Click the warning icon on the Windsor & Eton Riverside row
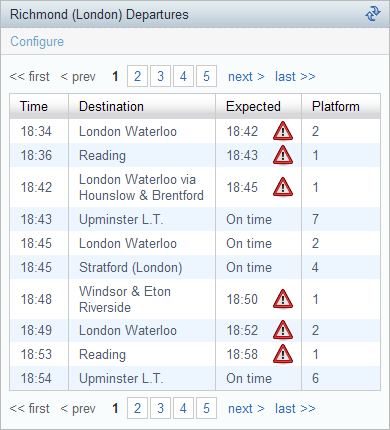The width and height of the screenshot is (390, 430). [283, 299]
